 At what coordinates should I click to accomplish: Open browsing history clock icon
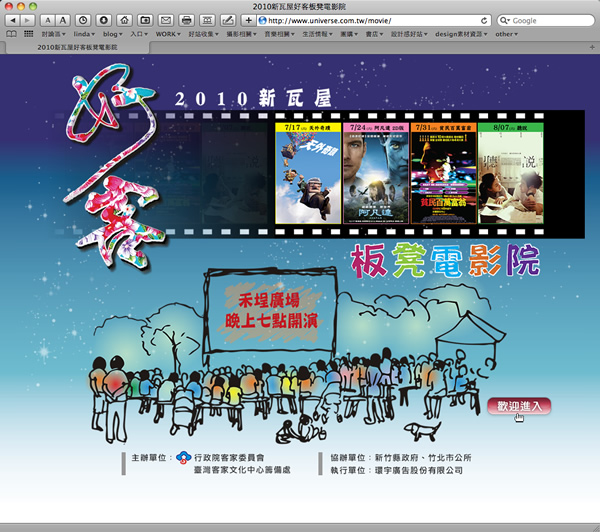[x=83, y=20]
